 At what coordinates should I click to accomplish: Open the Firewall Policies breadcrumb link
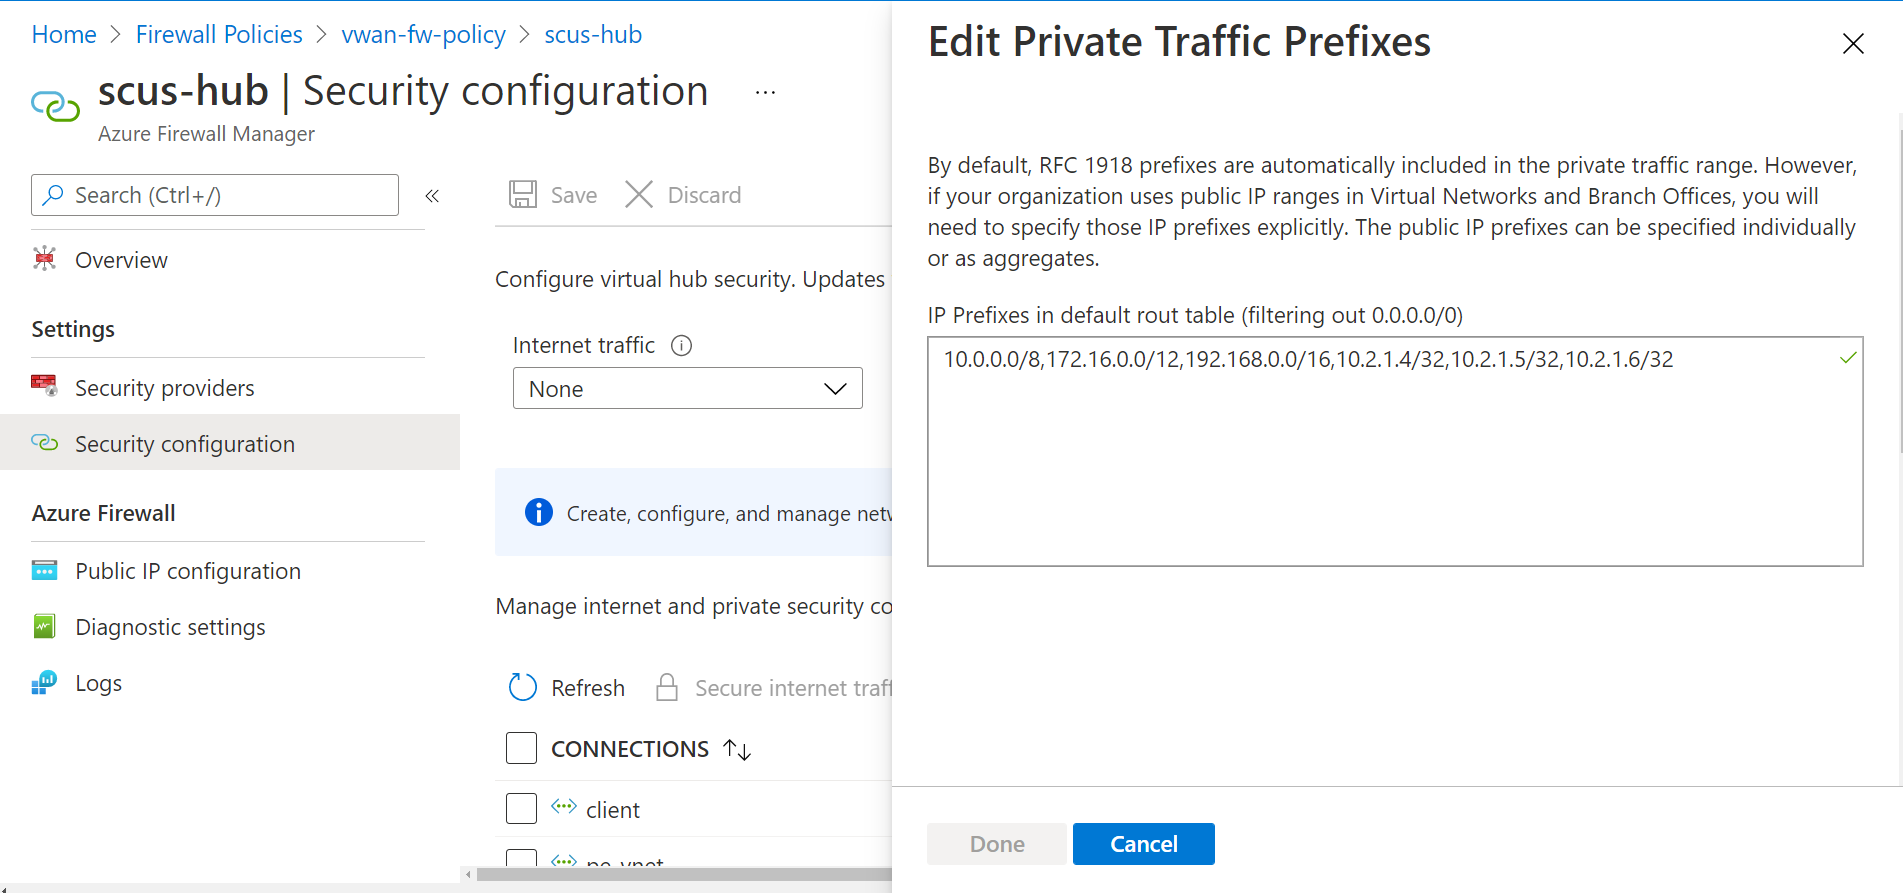(219, 35)
